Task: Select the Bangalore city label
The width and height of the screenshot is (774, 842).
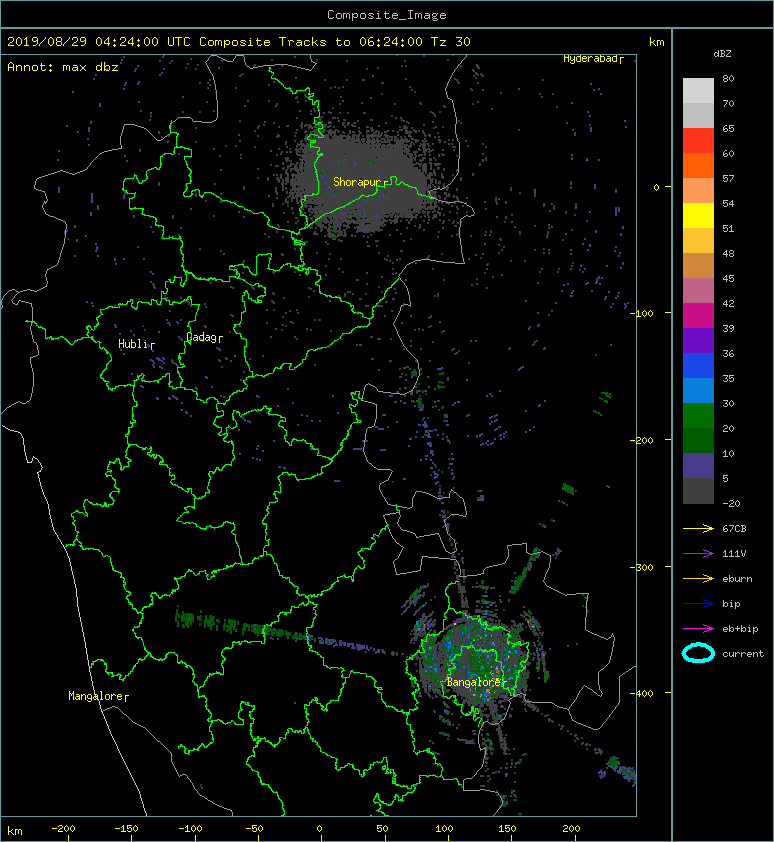Action: tap(476, 682)
